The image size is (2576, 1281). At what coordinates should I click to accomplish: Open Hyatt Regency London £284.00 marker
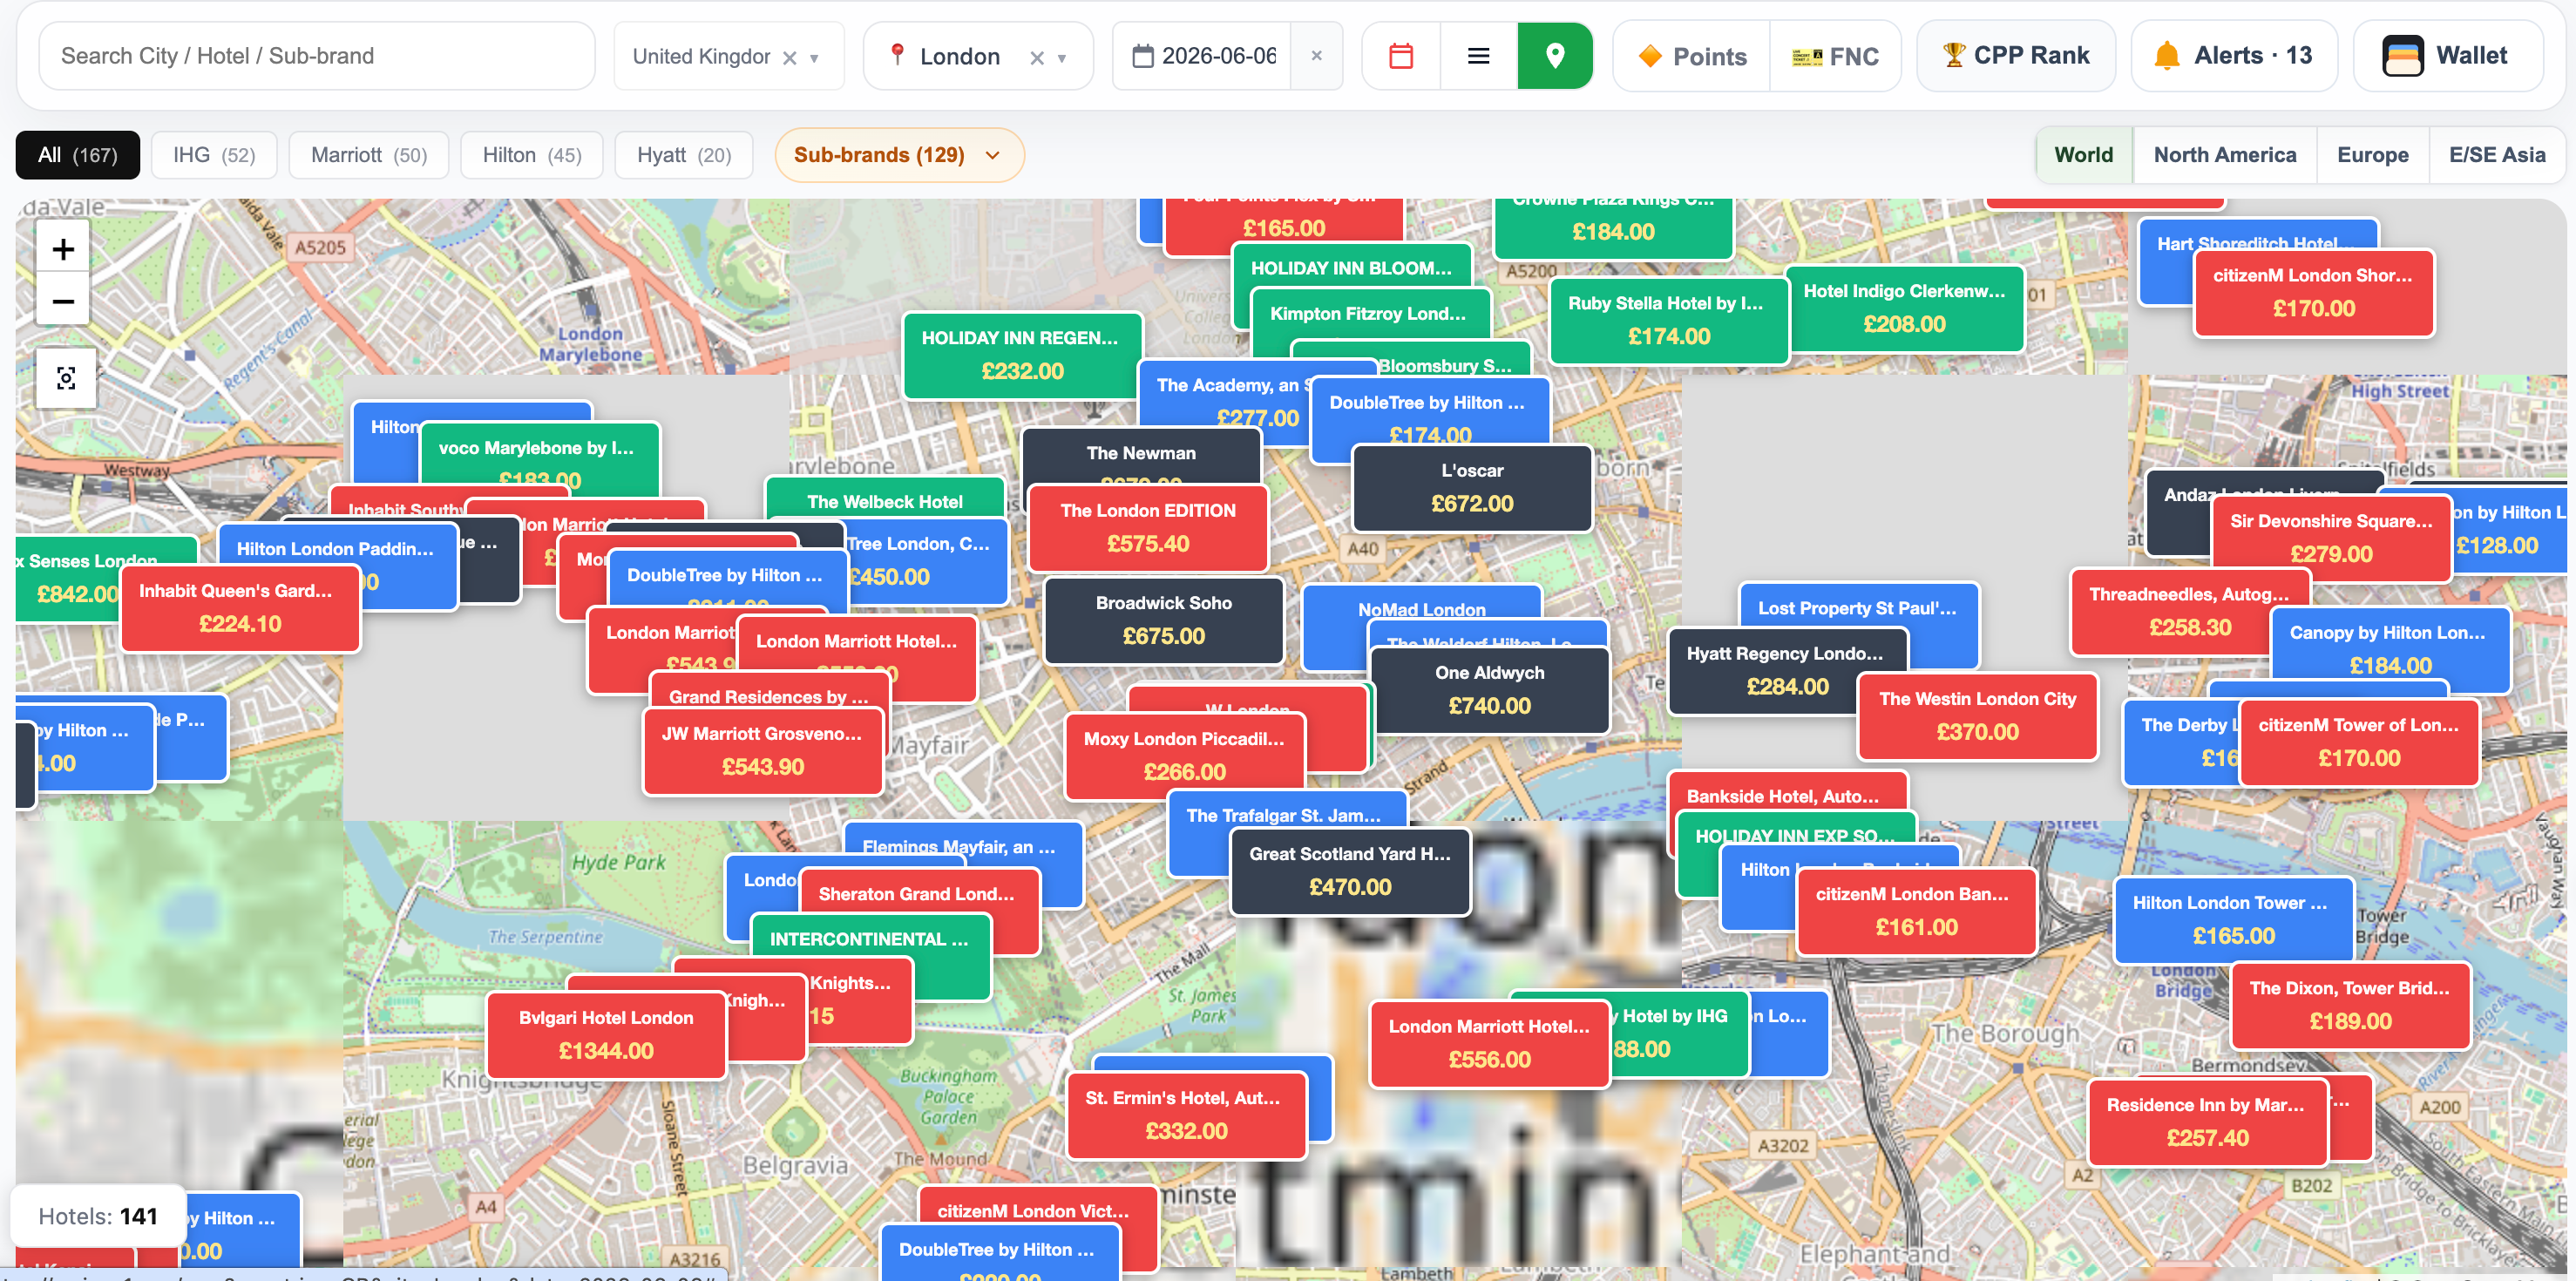1787,671
